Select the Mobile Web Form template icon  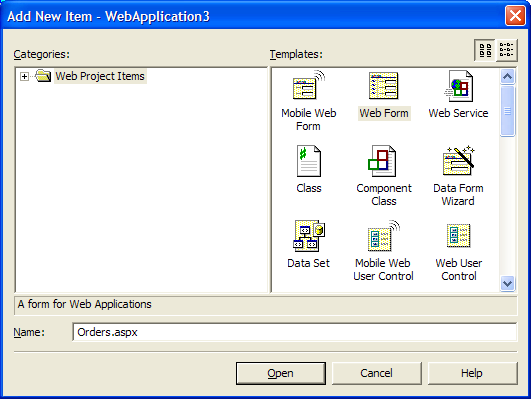(309, 85)
